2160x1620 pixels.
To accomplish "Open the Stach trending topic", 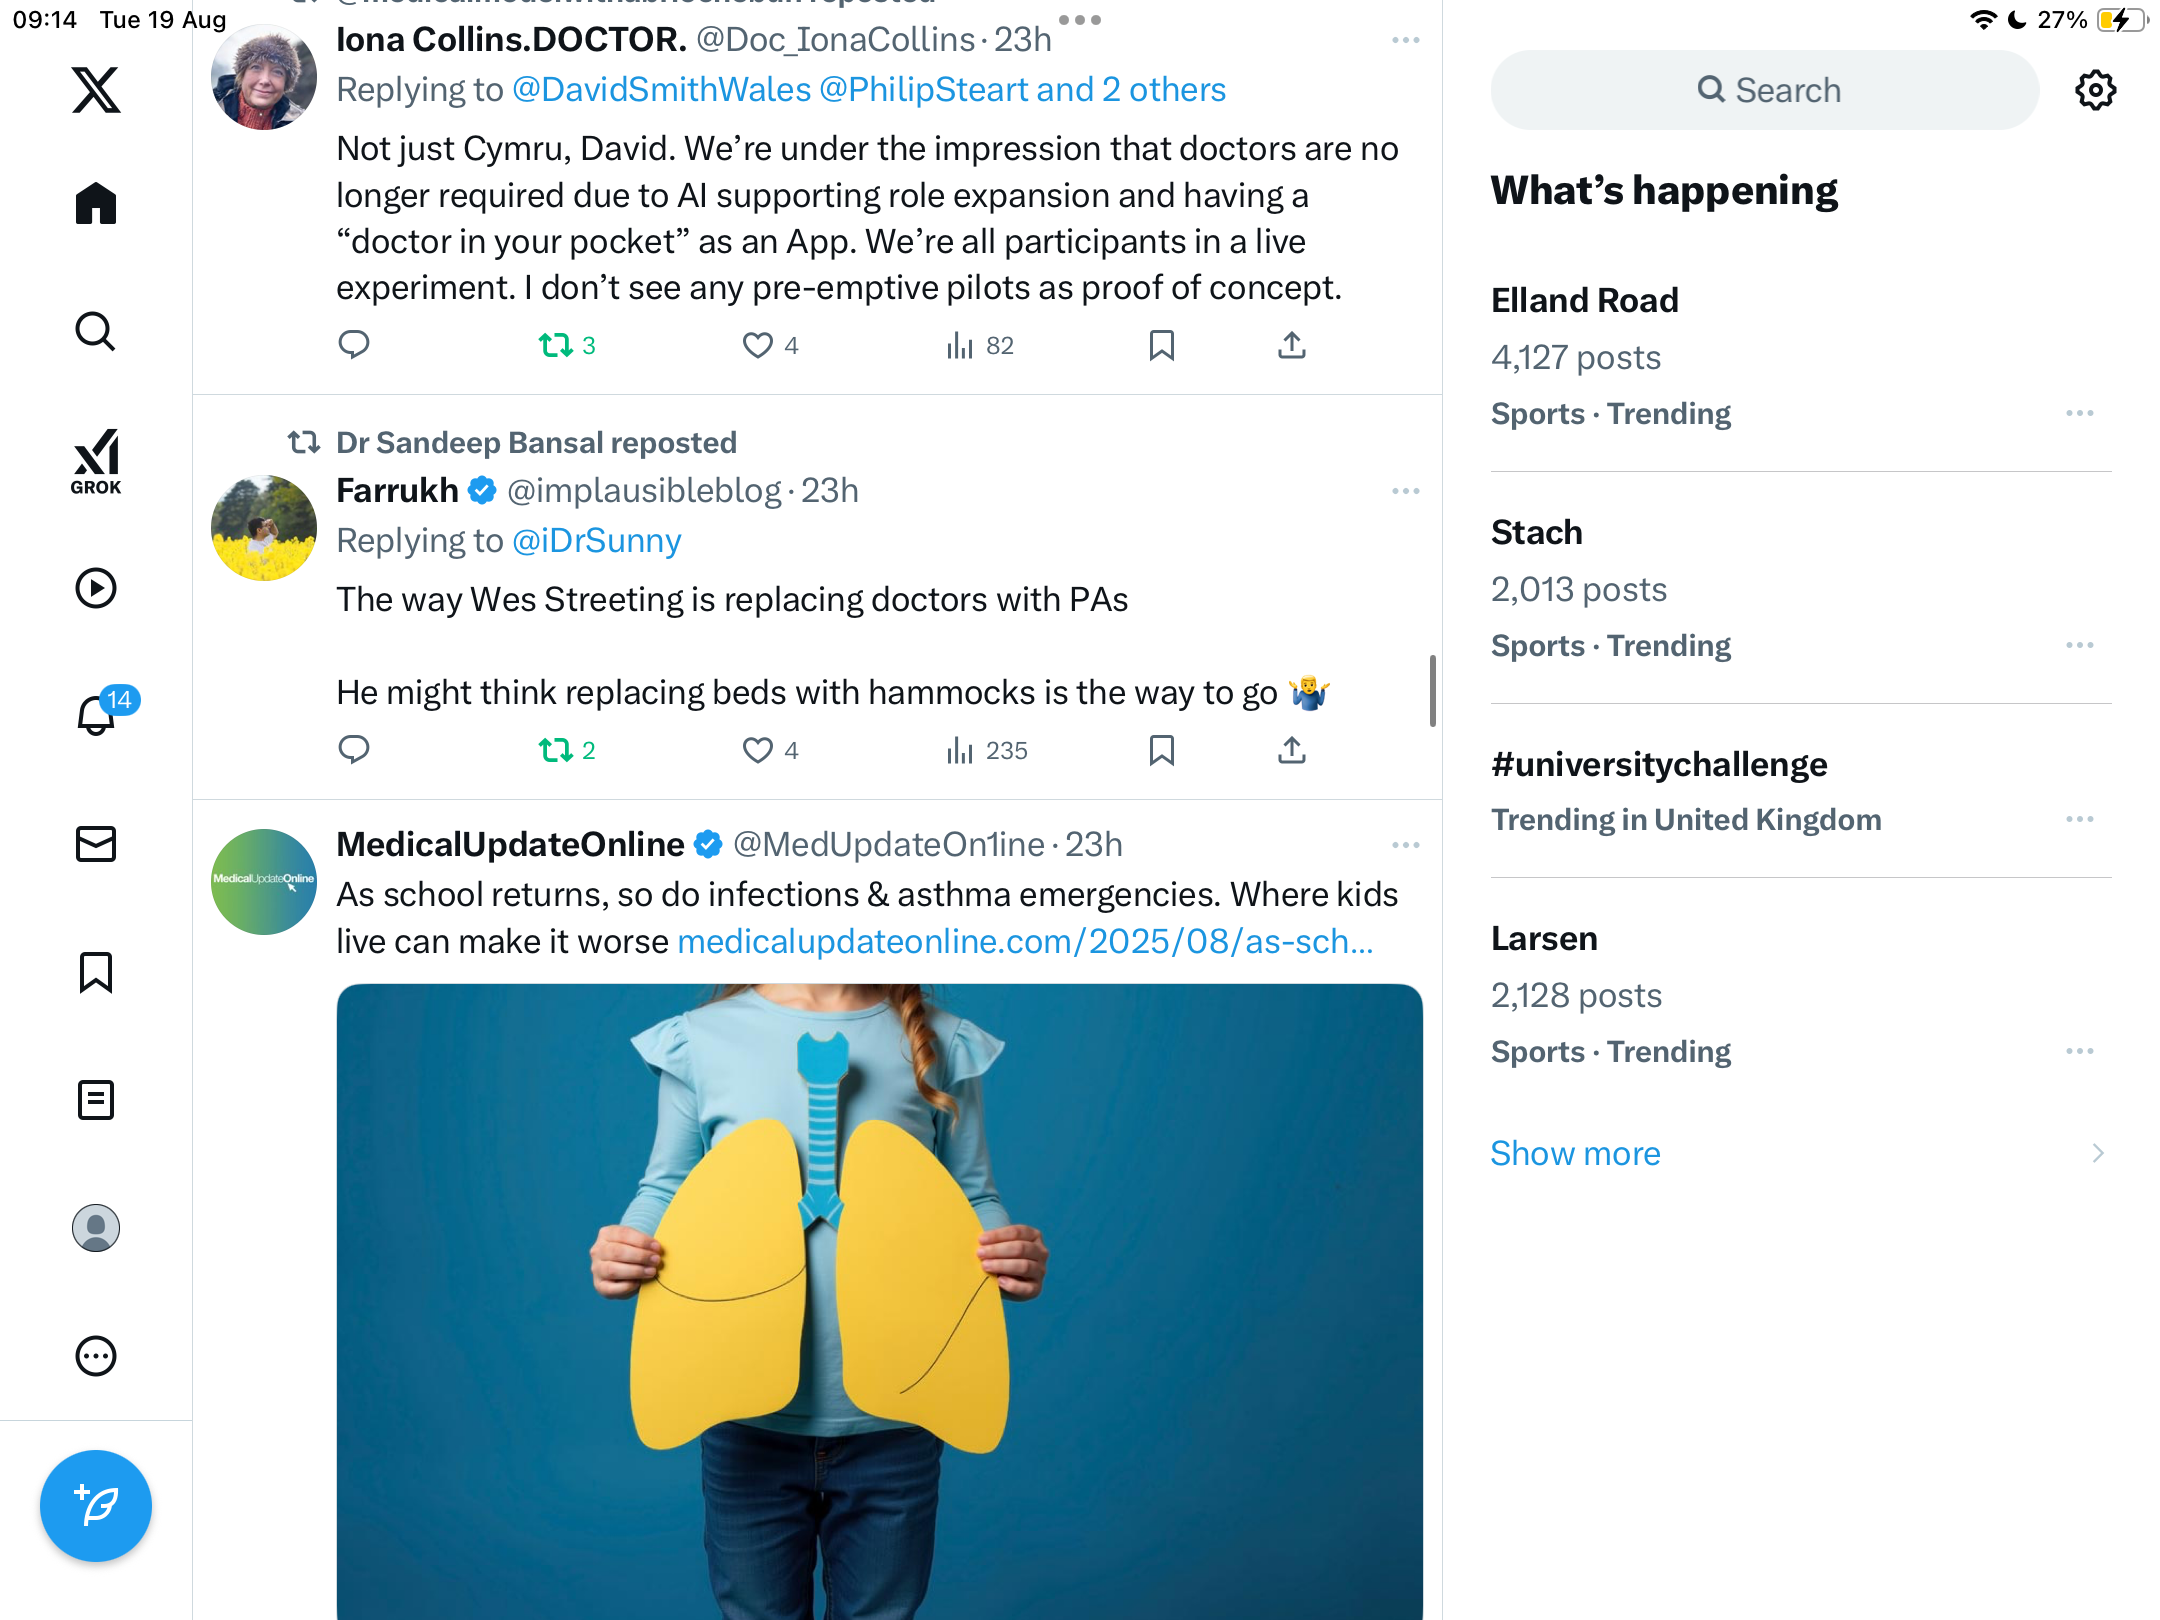I will 1537,532.
